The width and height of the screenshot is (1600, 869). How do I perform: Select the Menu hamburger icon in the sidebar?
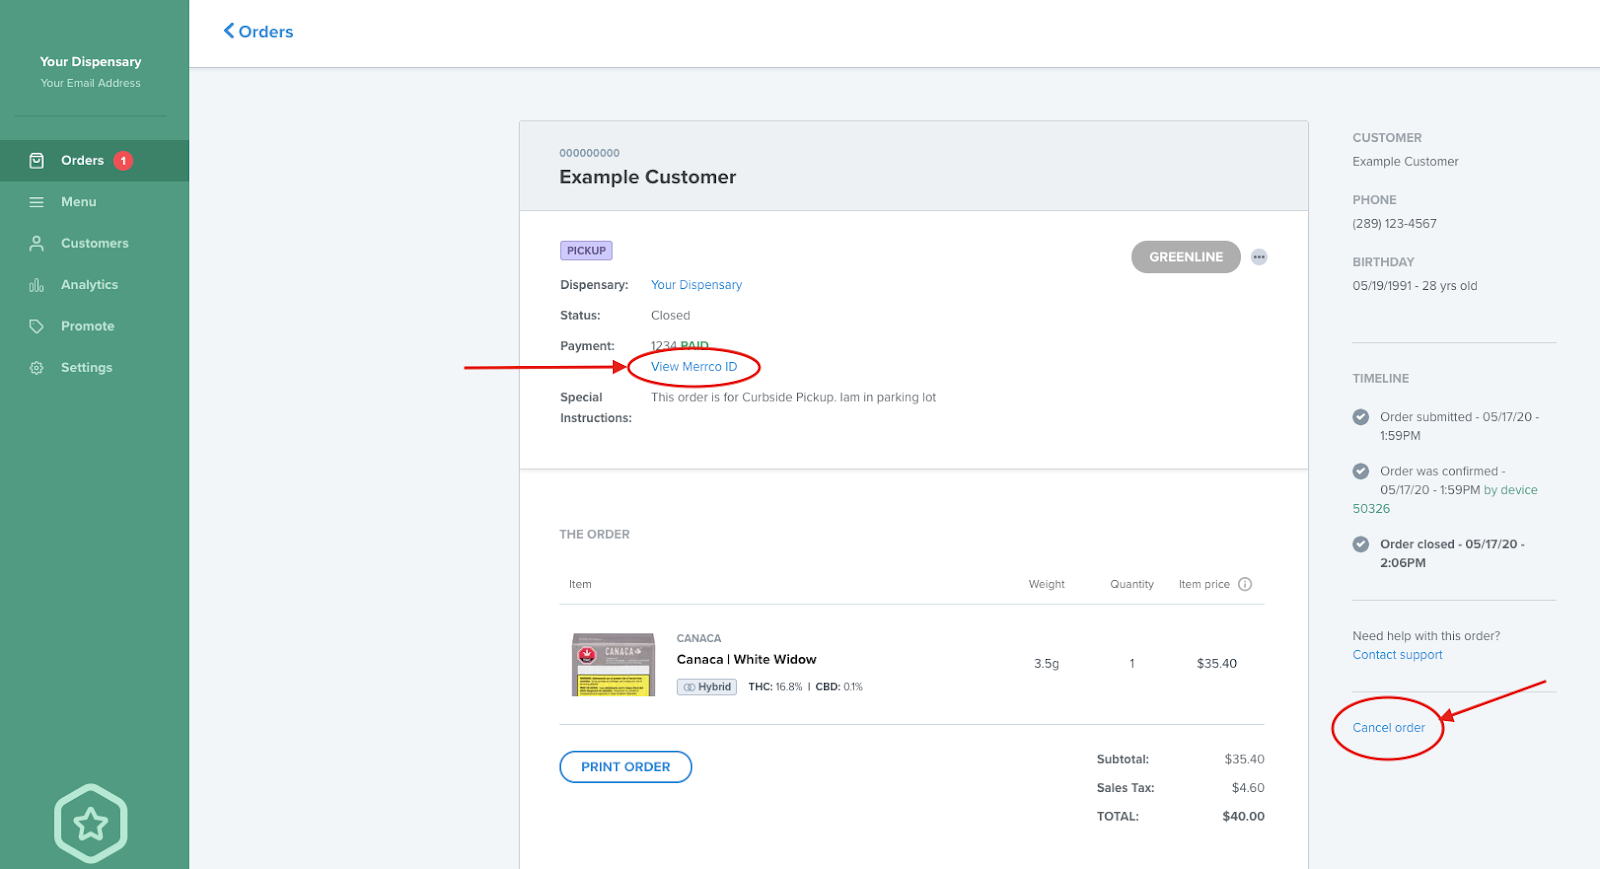click(37, 202)
